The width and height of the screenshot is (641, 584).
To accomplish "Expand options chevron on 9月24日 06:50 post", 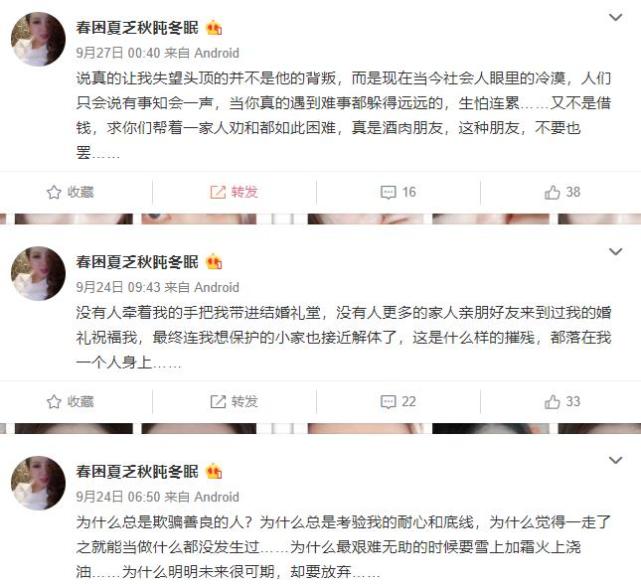I will pos(615,460).
